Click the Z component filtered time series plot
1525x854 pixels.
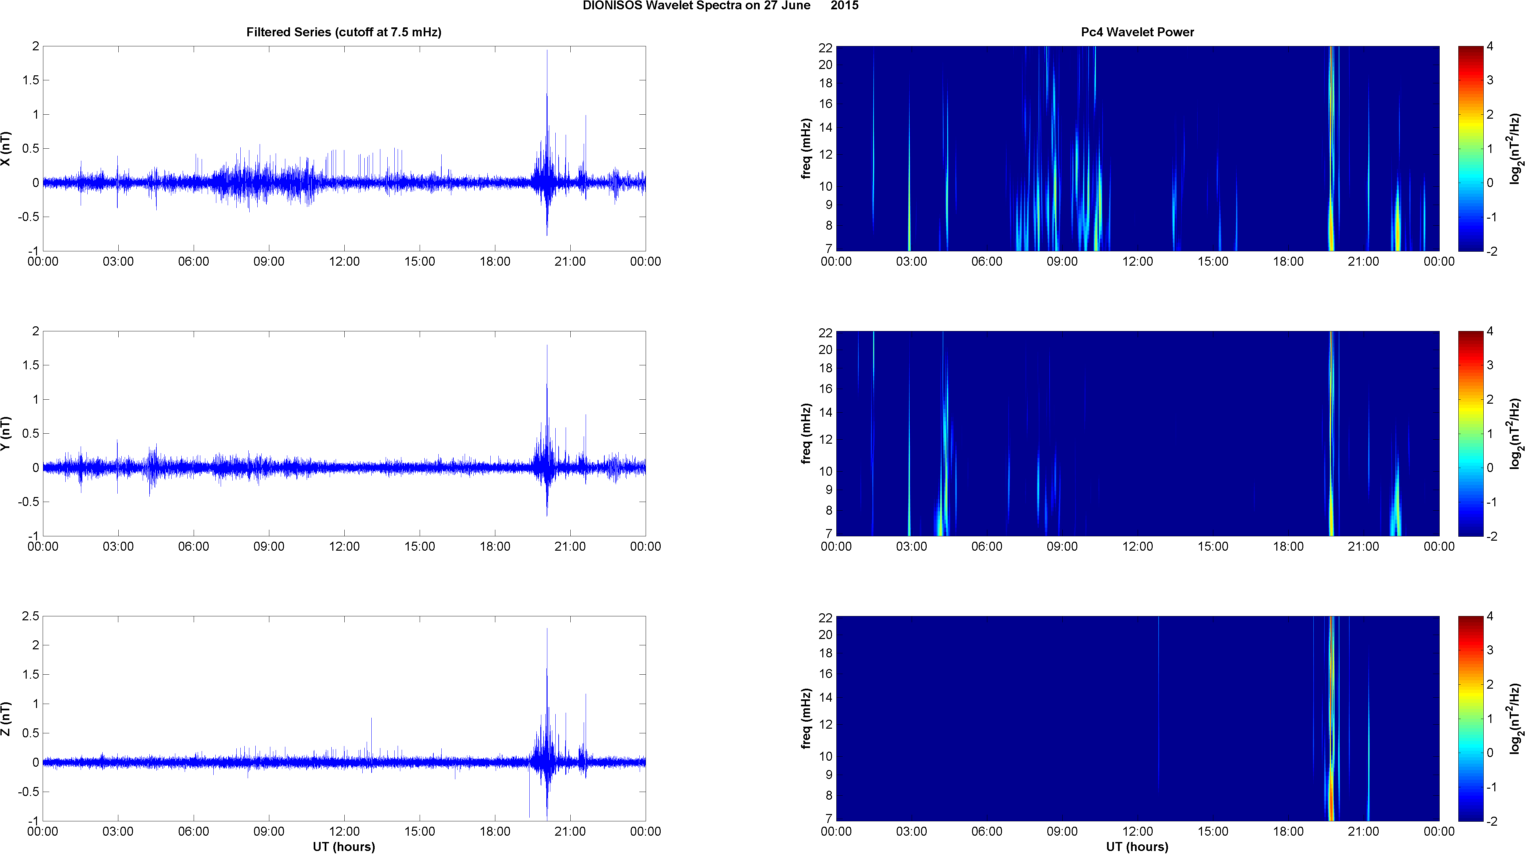[344, 718]
